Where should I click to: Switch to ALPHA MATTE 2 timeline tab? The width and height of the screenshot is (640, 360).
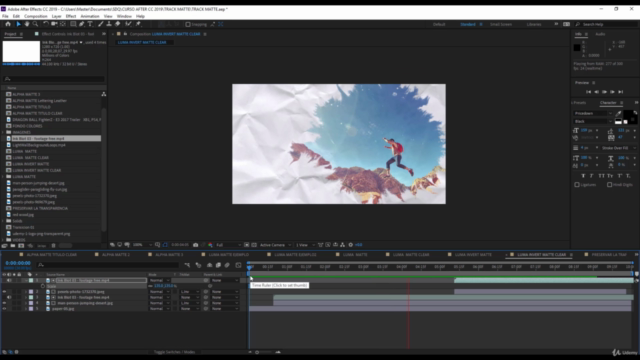116,255
